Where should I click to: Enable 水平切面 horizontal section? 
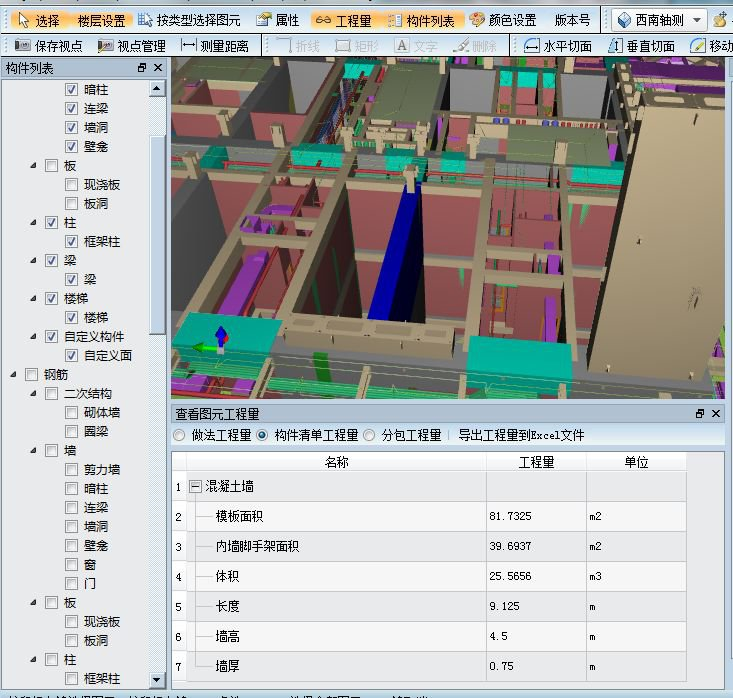pyautogui.click(x=557, y=46)
